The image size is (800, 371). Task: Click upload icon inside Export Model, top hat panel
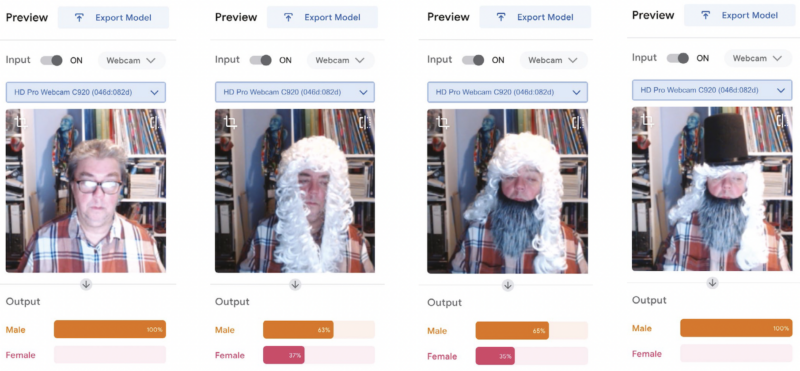pyautogui.click(x=706, y=15)
